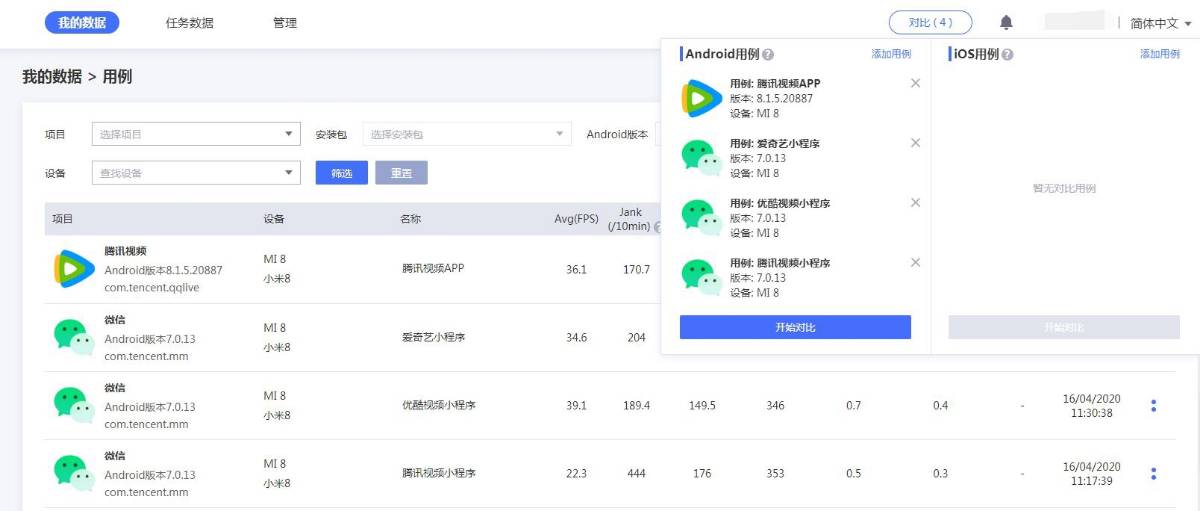The width and height of the screenshot is (1200, 511).
Task: Click the 16/04/2020 11:17:39 timestamp
Action: tap(1092, 474)
